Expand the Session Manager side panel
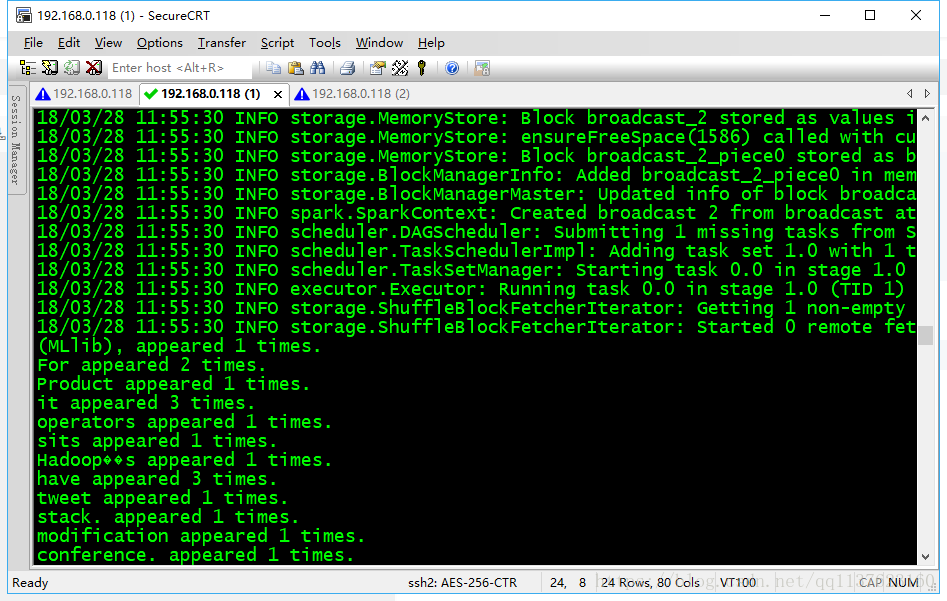The height and width of the screenshot is (601, 947). coord(16,140)
